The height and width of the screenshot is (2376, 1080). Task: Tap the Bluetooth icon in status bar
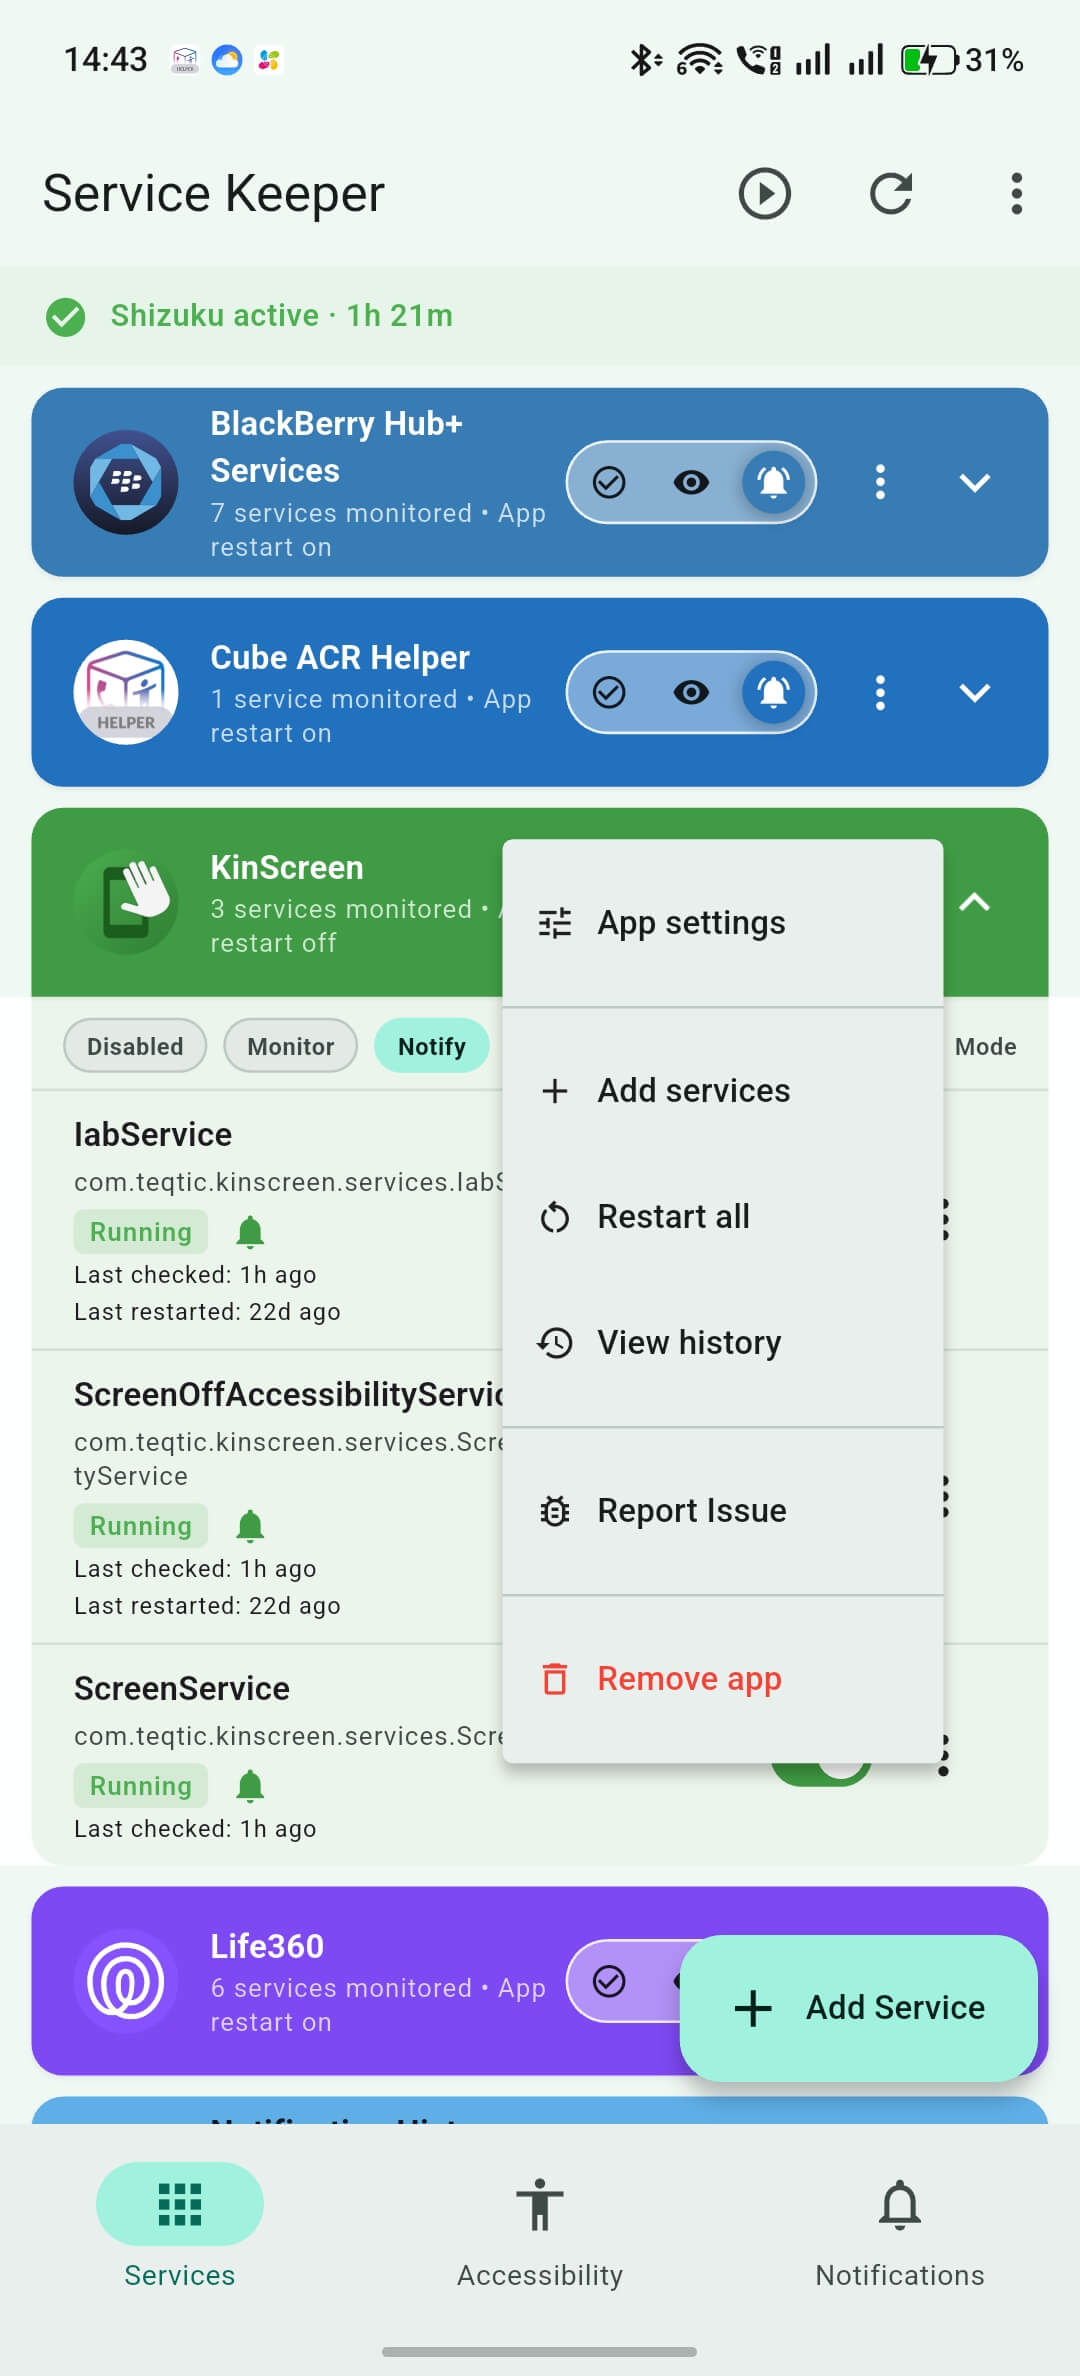(x=644, y=60)
